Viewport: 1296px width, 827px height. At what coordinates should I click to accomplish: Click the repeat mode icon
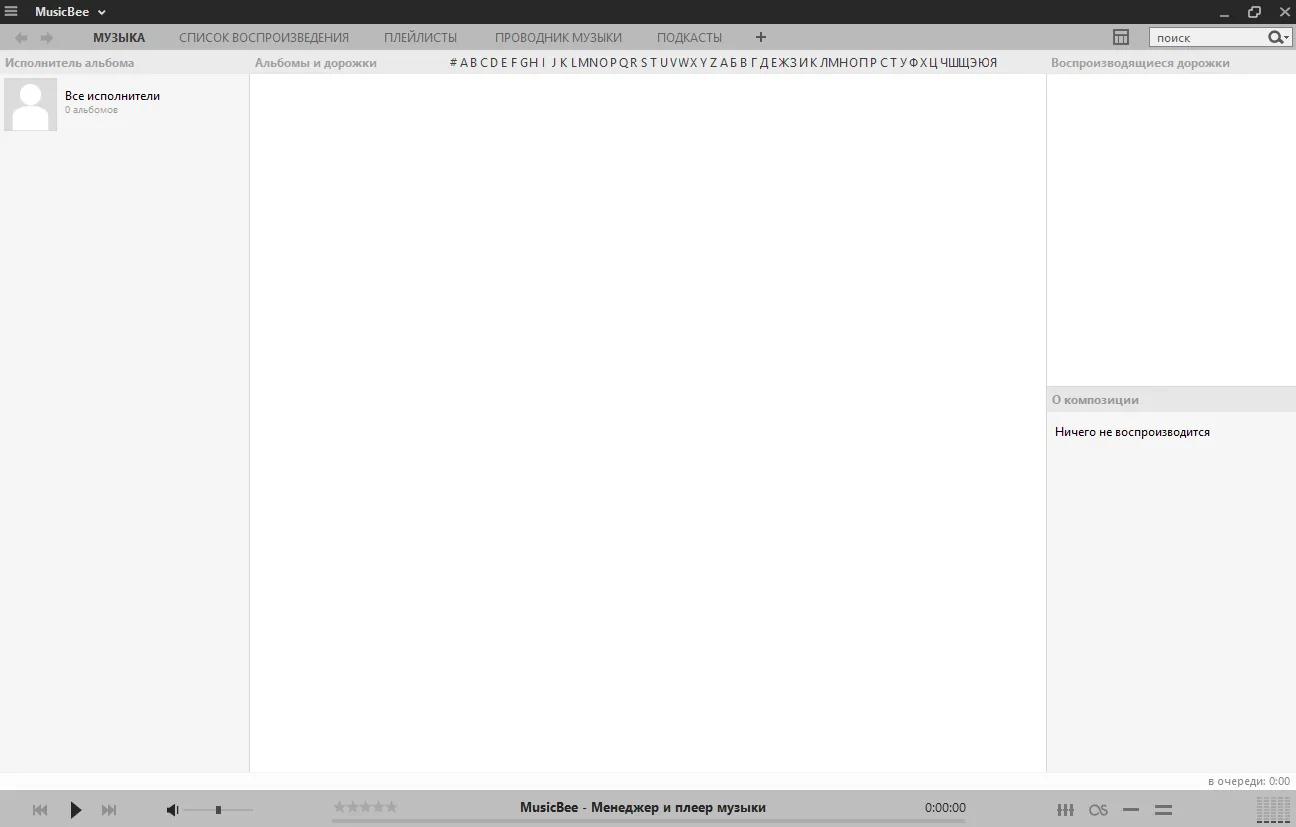pyautogui.click(x=1163, y=810)
